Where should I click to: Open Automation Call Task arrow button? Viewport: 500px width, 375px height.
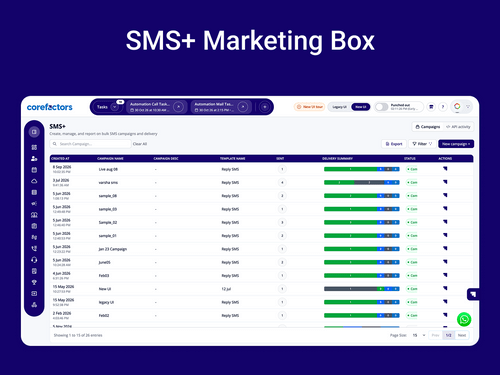tap(178, 107)
